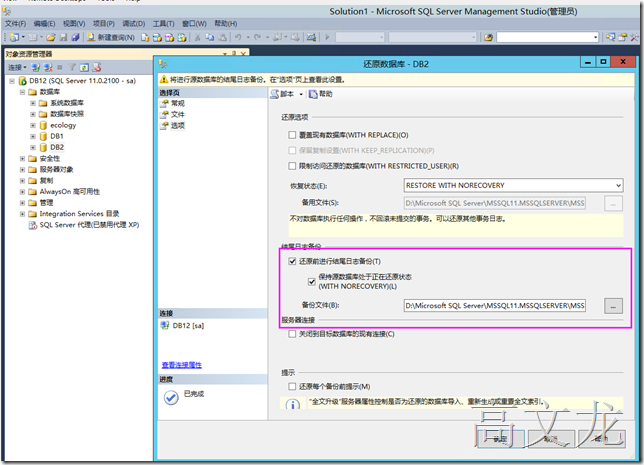This screenshot has height=465, width=644.
Task: Click the Redo arrow icon
Action: 258,37
